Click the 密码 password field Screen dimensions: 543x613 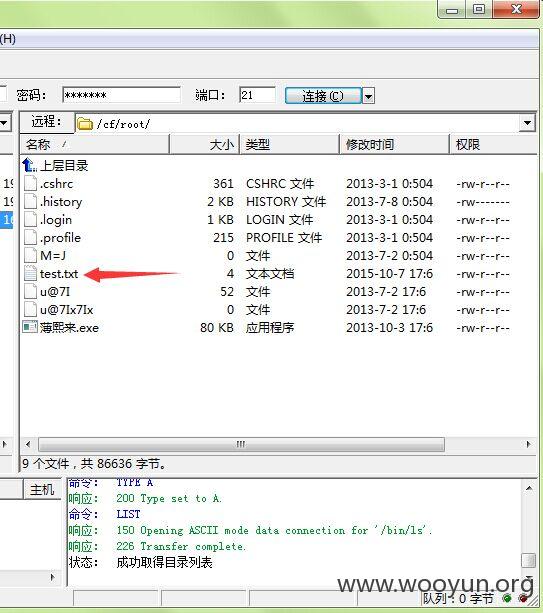tap(121, 95)
